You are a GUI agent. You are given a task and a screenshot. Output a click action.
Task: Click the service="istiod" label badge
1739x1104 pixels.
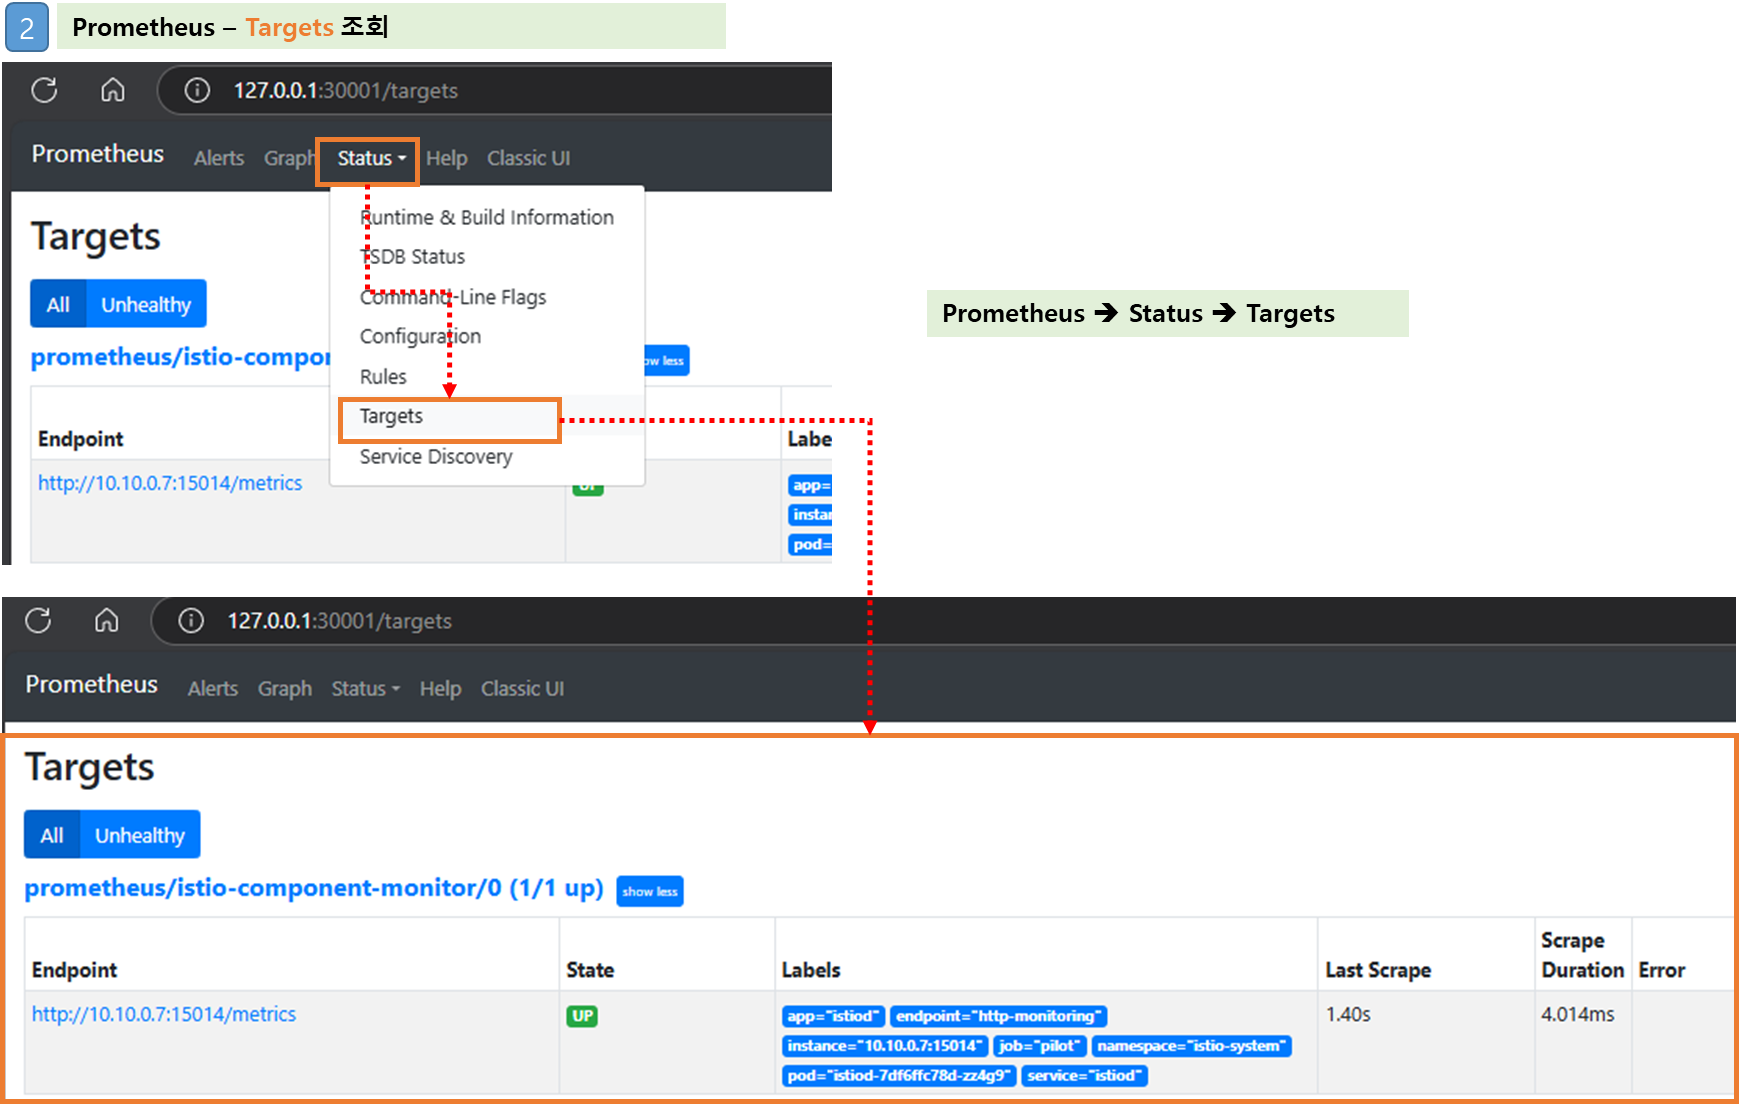(1085, 1076)
